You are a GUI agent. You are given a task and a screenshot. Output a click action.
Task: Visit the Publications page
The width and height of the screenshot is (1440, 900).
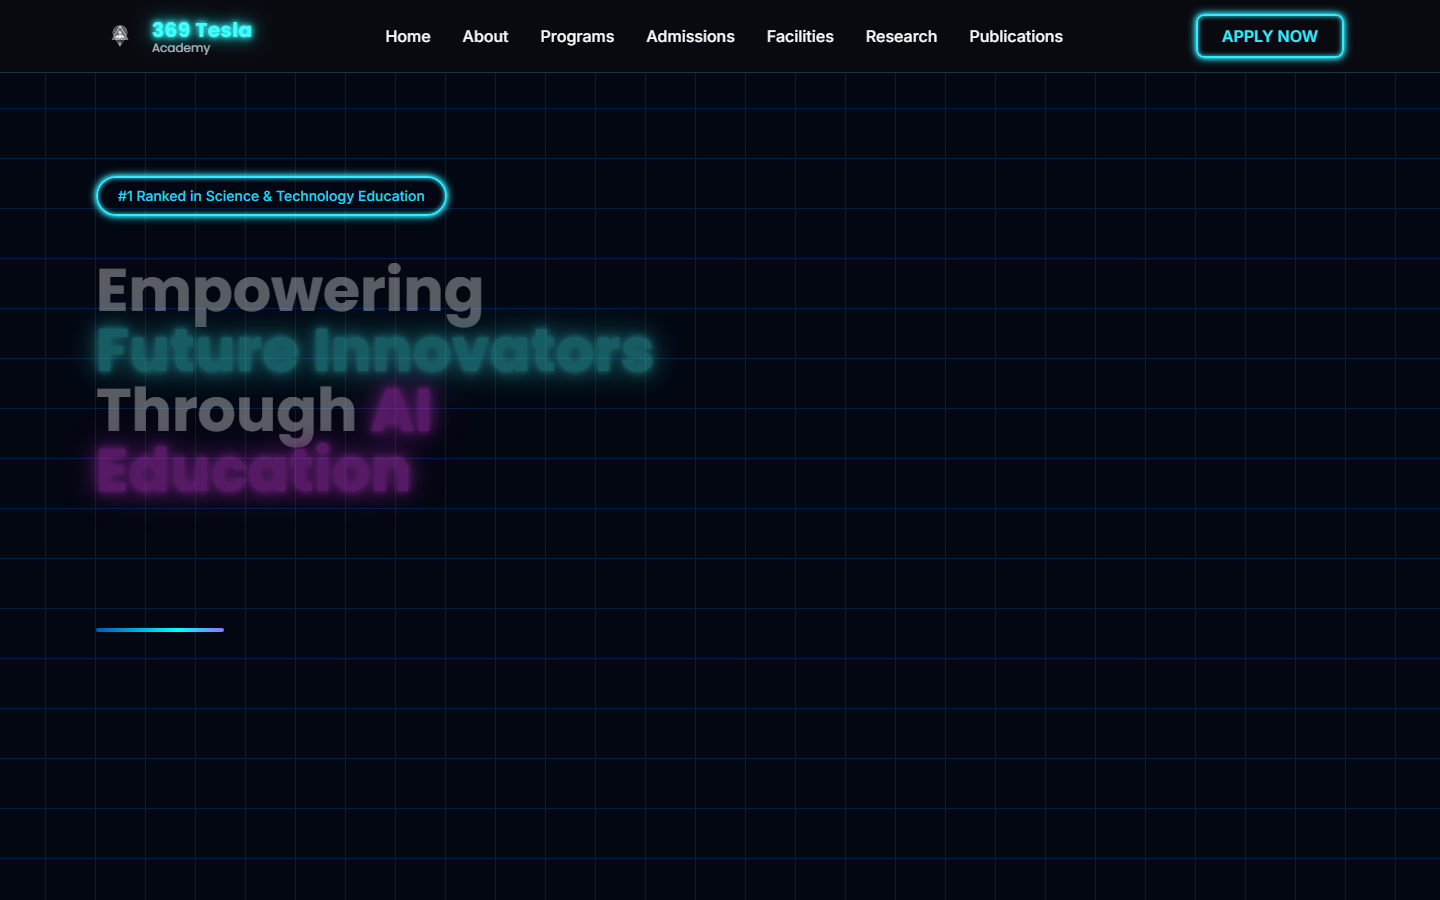tap(1016, 36)
